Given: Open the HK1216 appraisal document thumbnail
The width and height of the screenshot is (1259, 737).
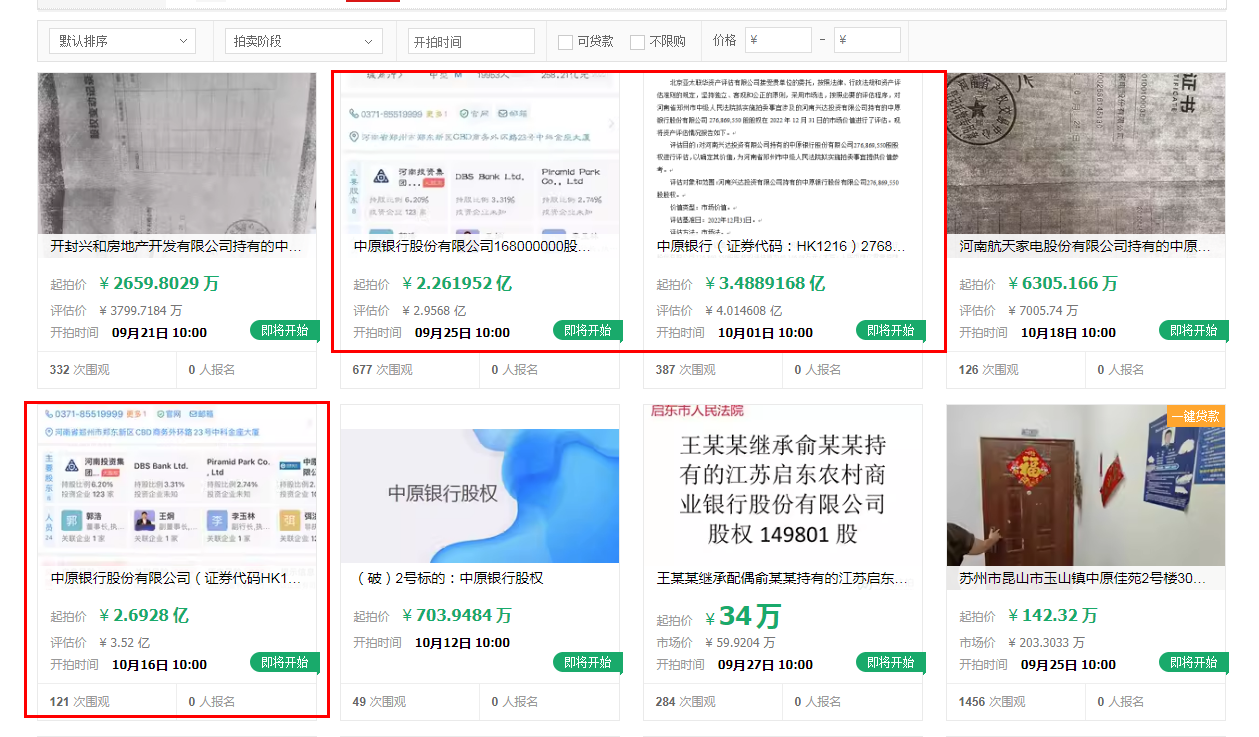Looking at the screenshot, I should [x=783, y=153].
